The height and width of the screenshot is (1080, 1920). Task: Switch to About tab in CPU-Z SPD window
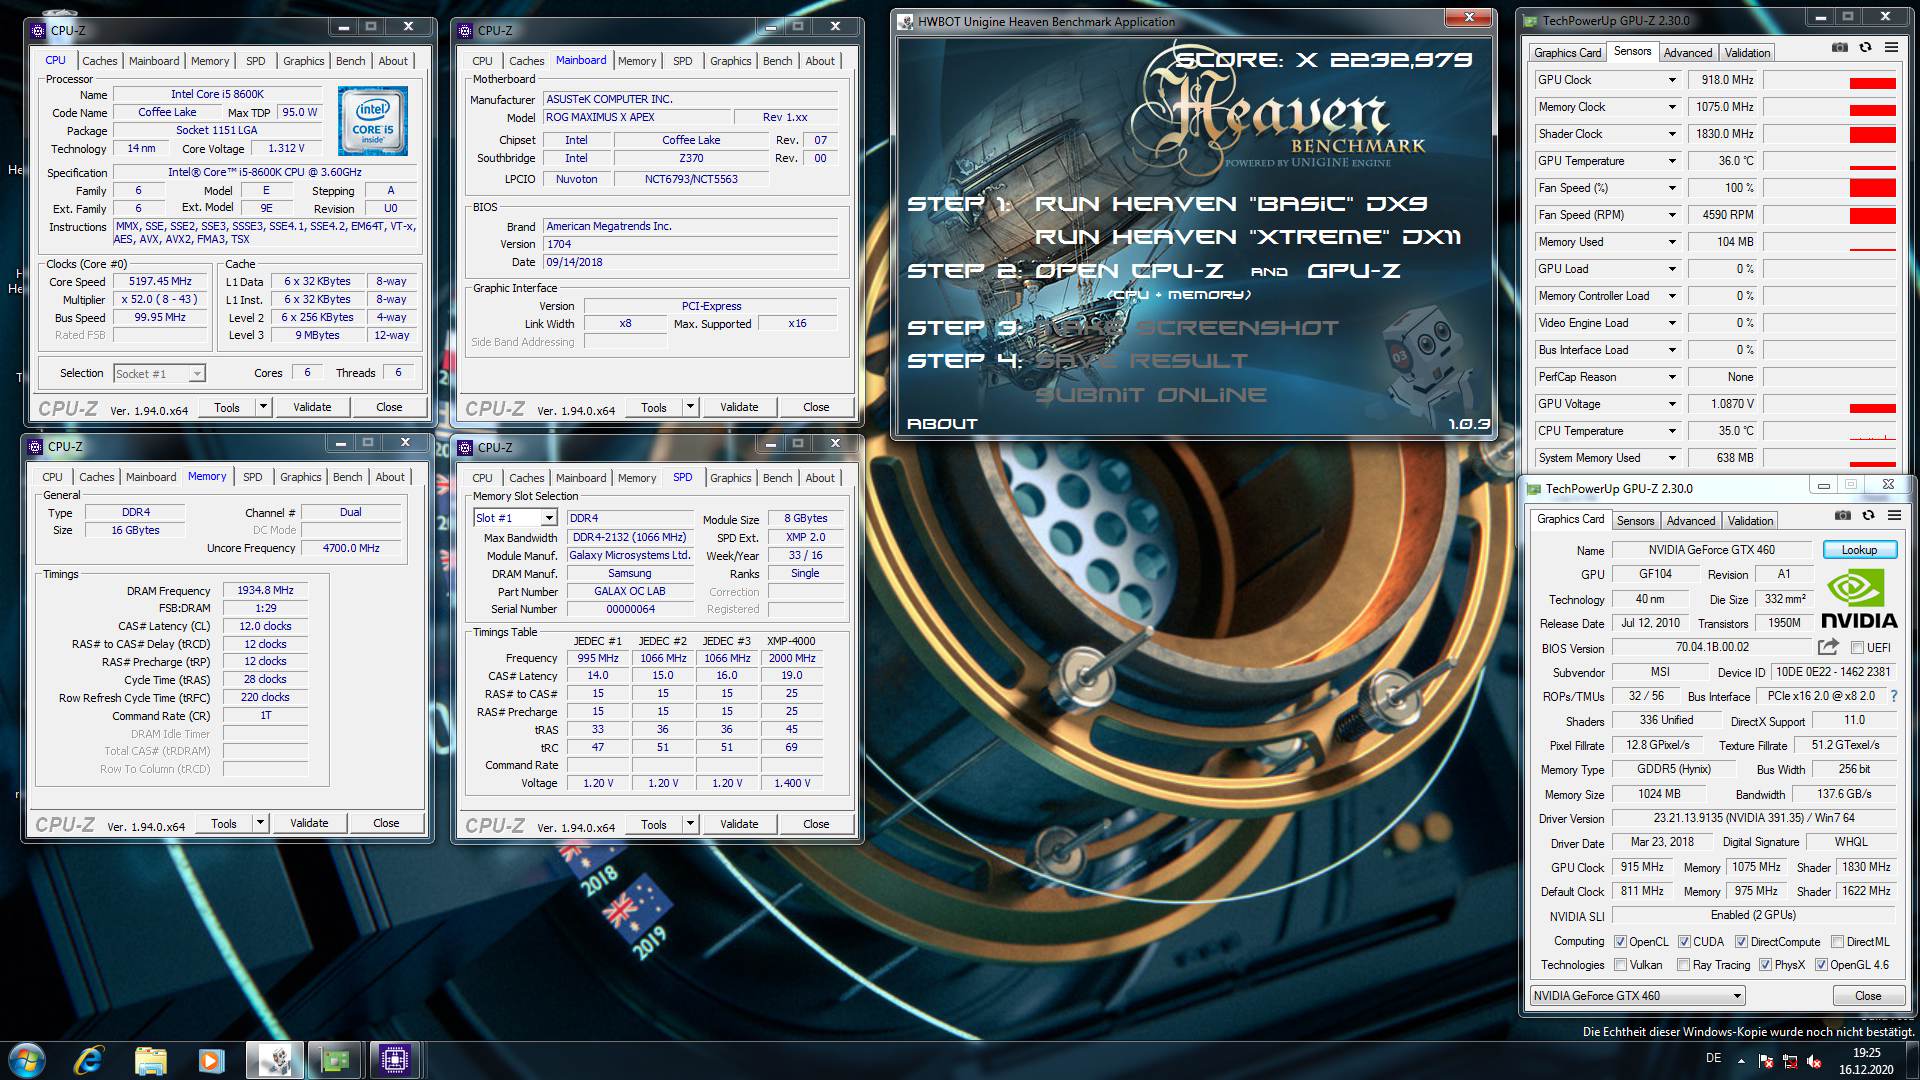[820, 478]
